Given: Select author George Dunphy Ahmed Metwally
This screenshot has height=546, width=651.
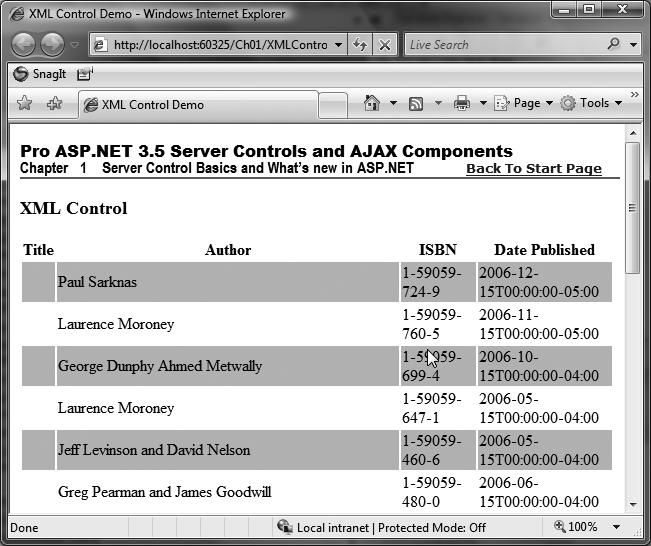Looking at the screenshot, I should (228, 366).
